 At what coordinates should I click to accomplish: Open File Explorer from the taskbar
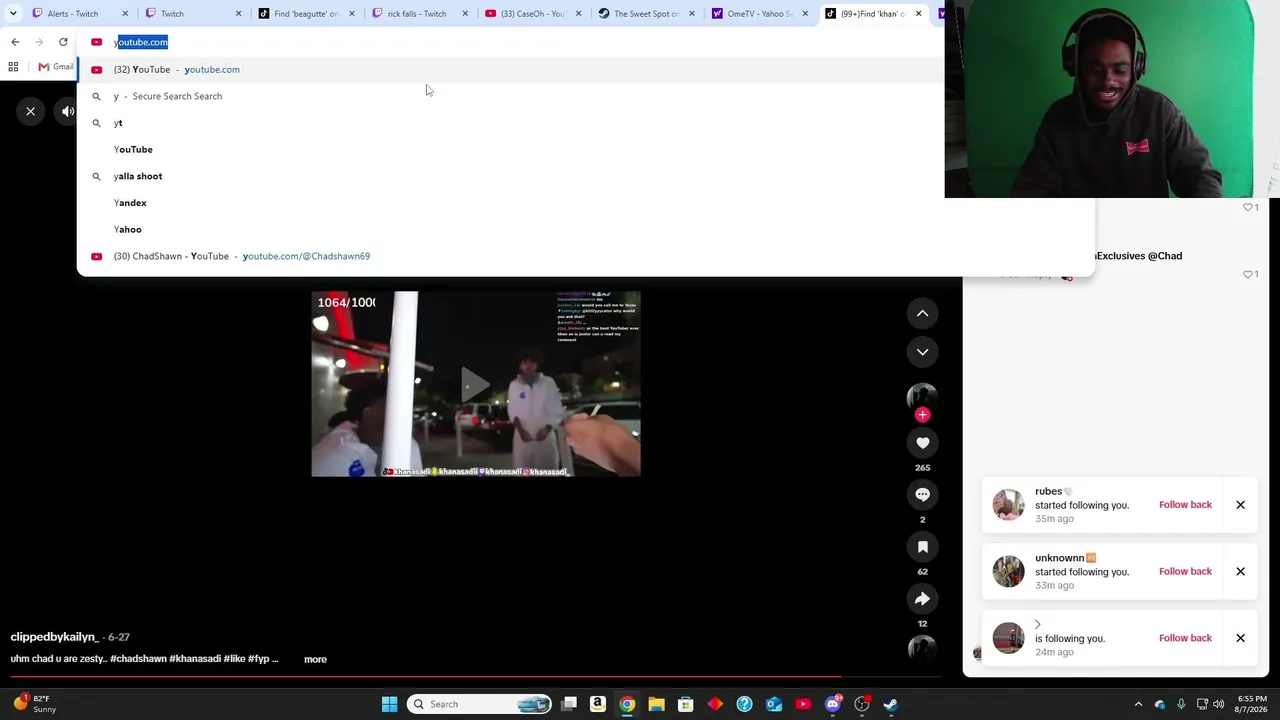(656, 704)
